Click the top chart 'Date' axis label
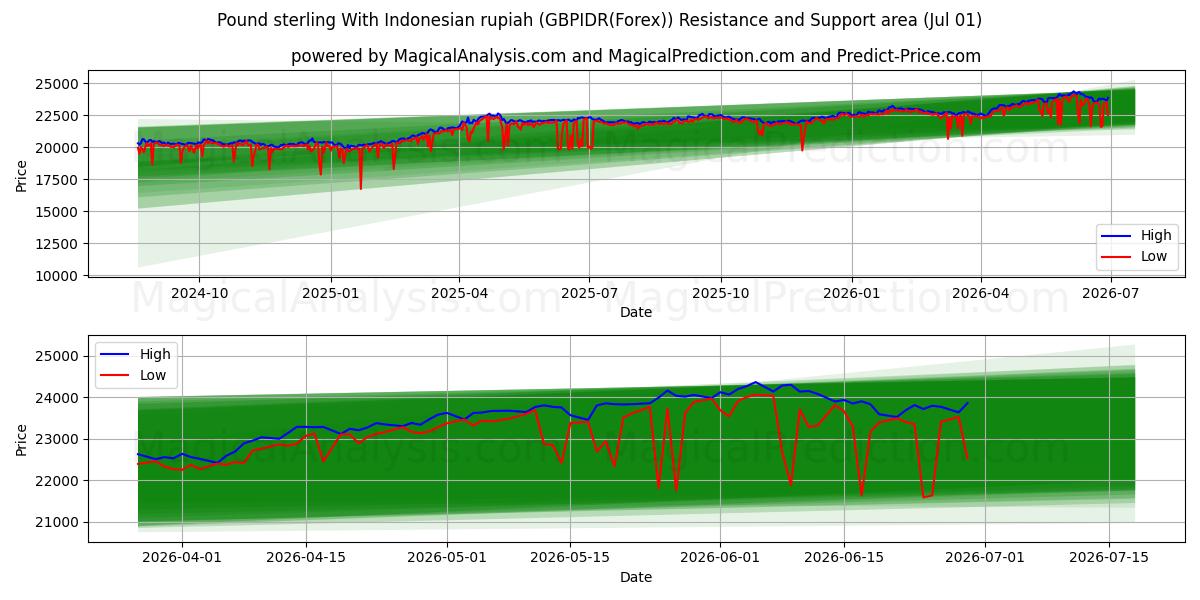 click(636, 312)
